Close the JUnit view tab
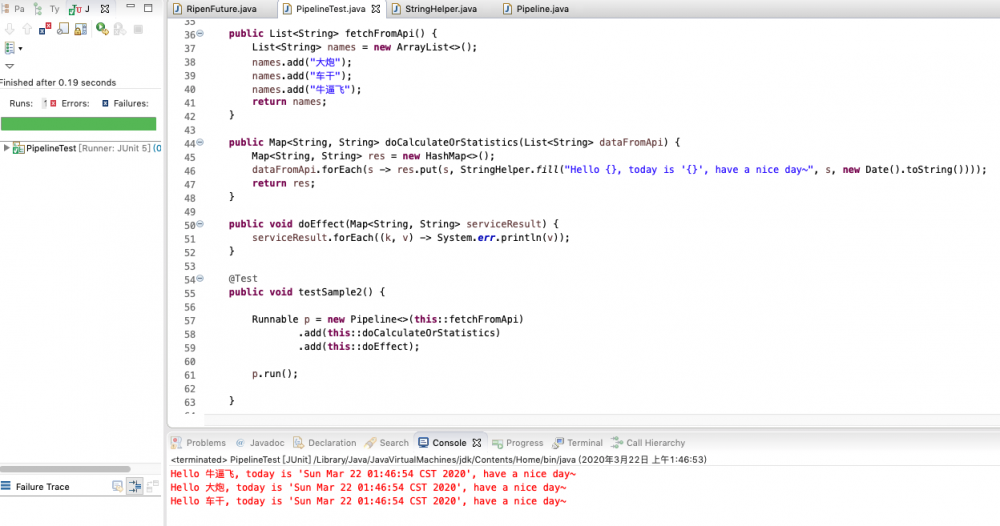The image size is (1000, 526). coord(105,9)
